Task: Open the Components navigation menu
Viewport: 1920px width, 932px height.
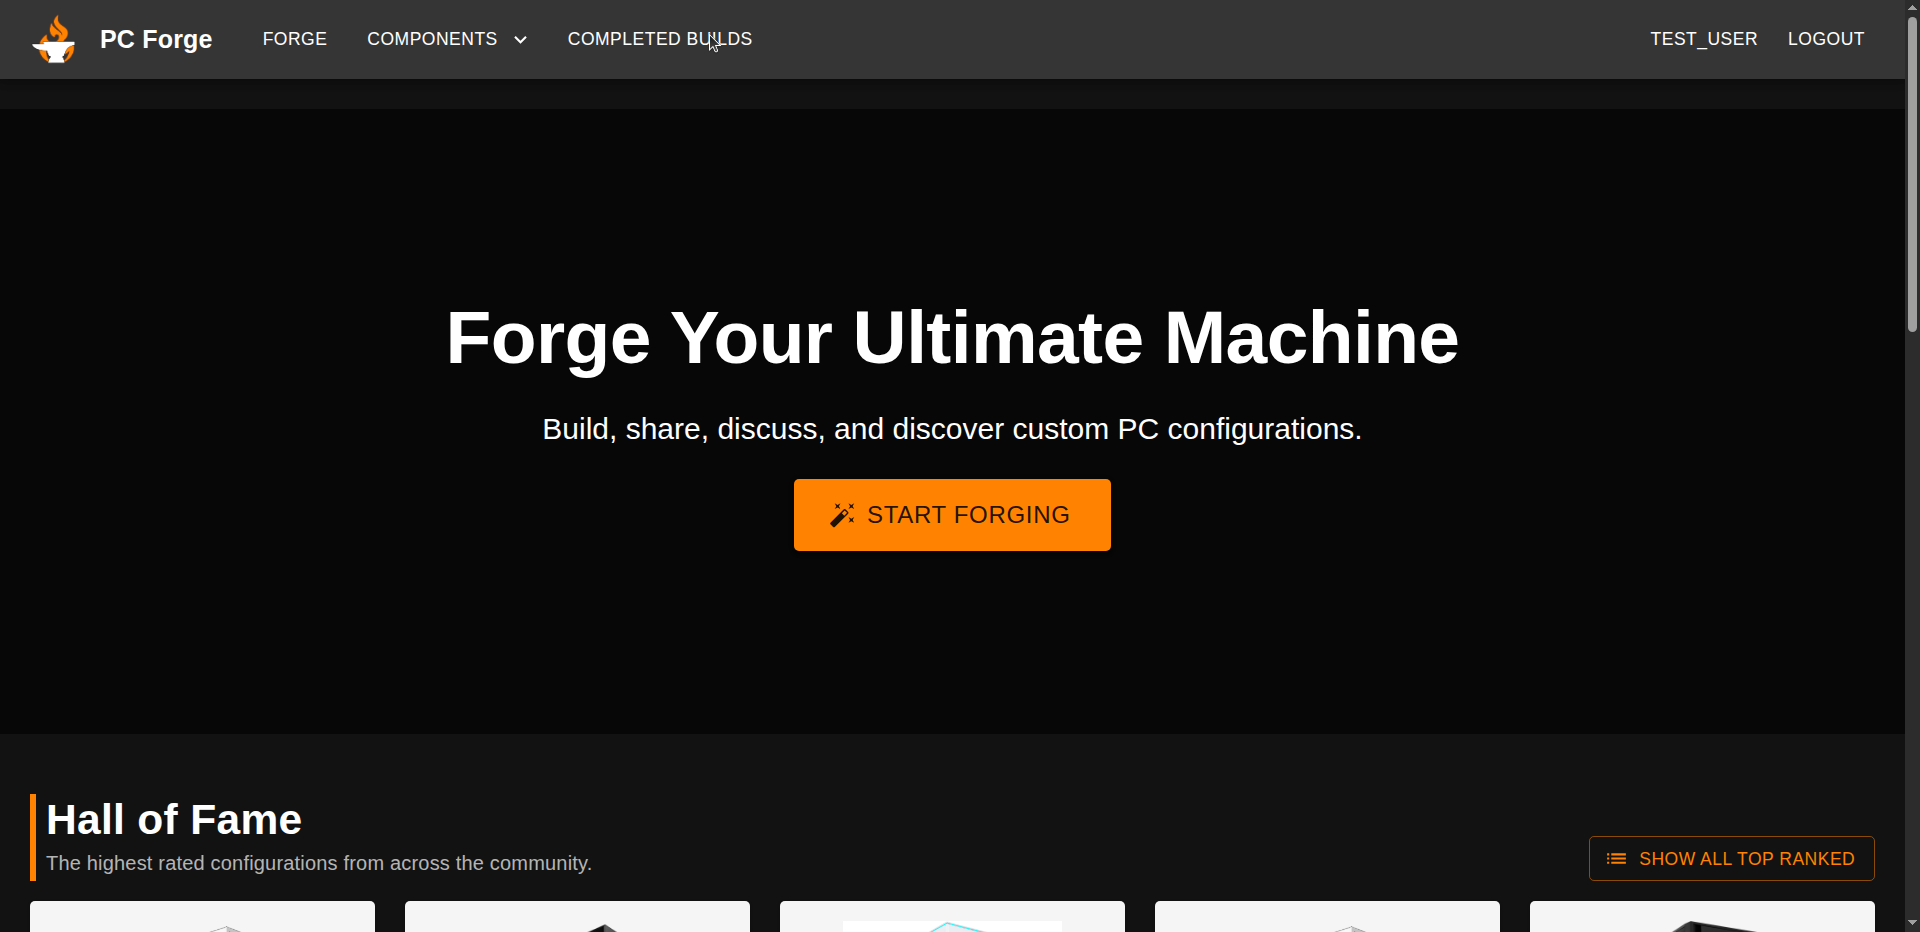Action: pyautogui.click(x=432, y=39)
